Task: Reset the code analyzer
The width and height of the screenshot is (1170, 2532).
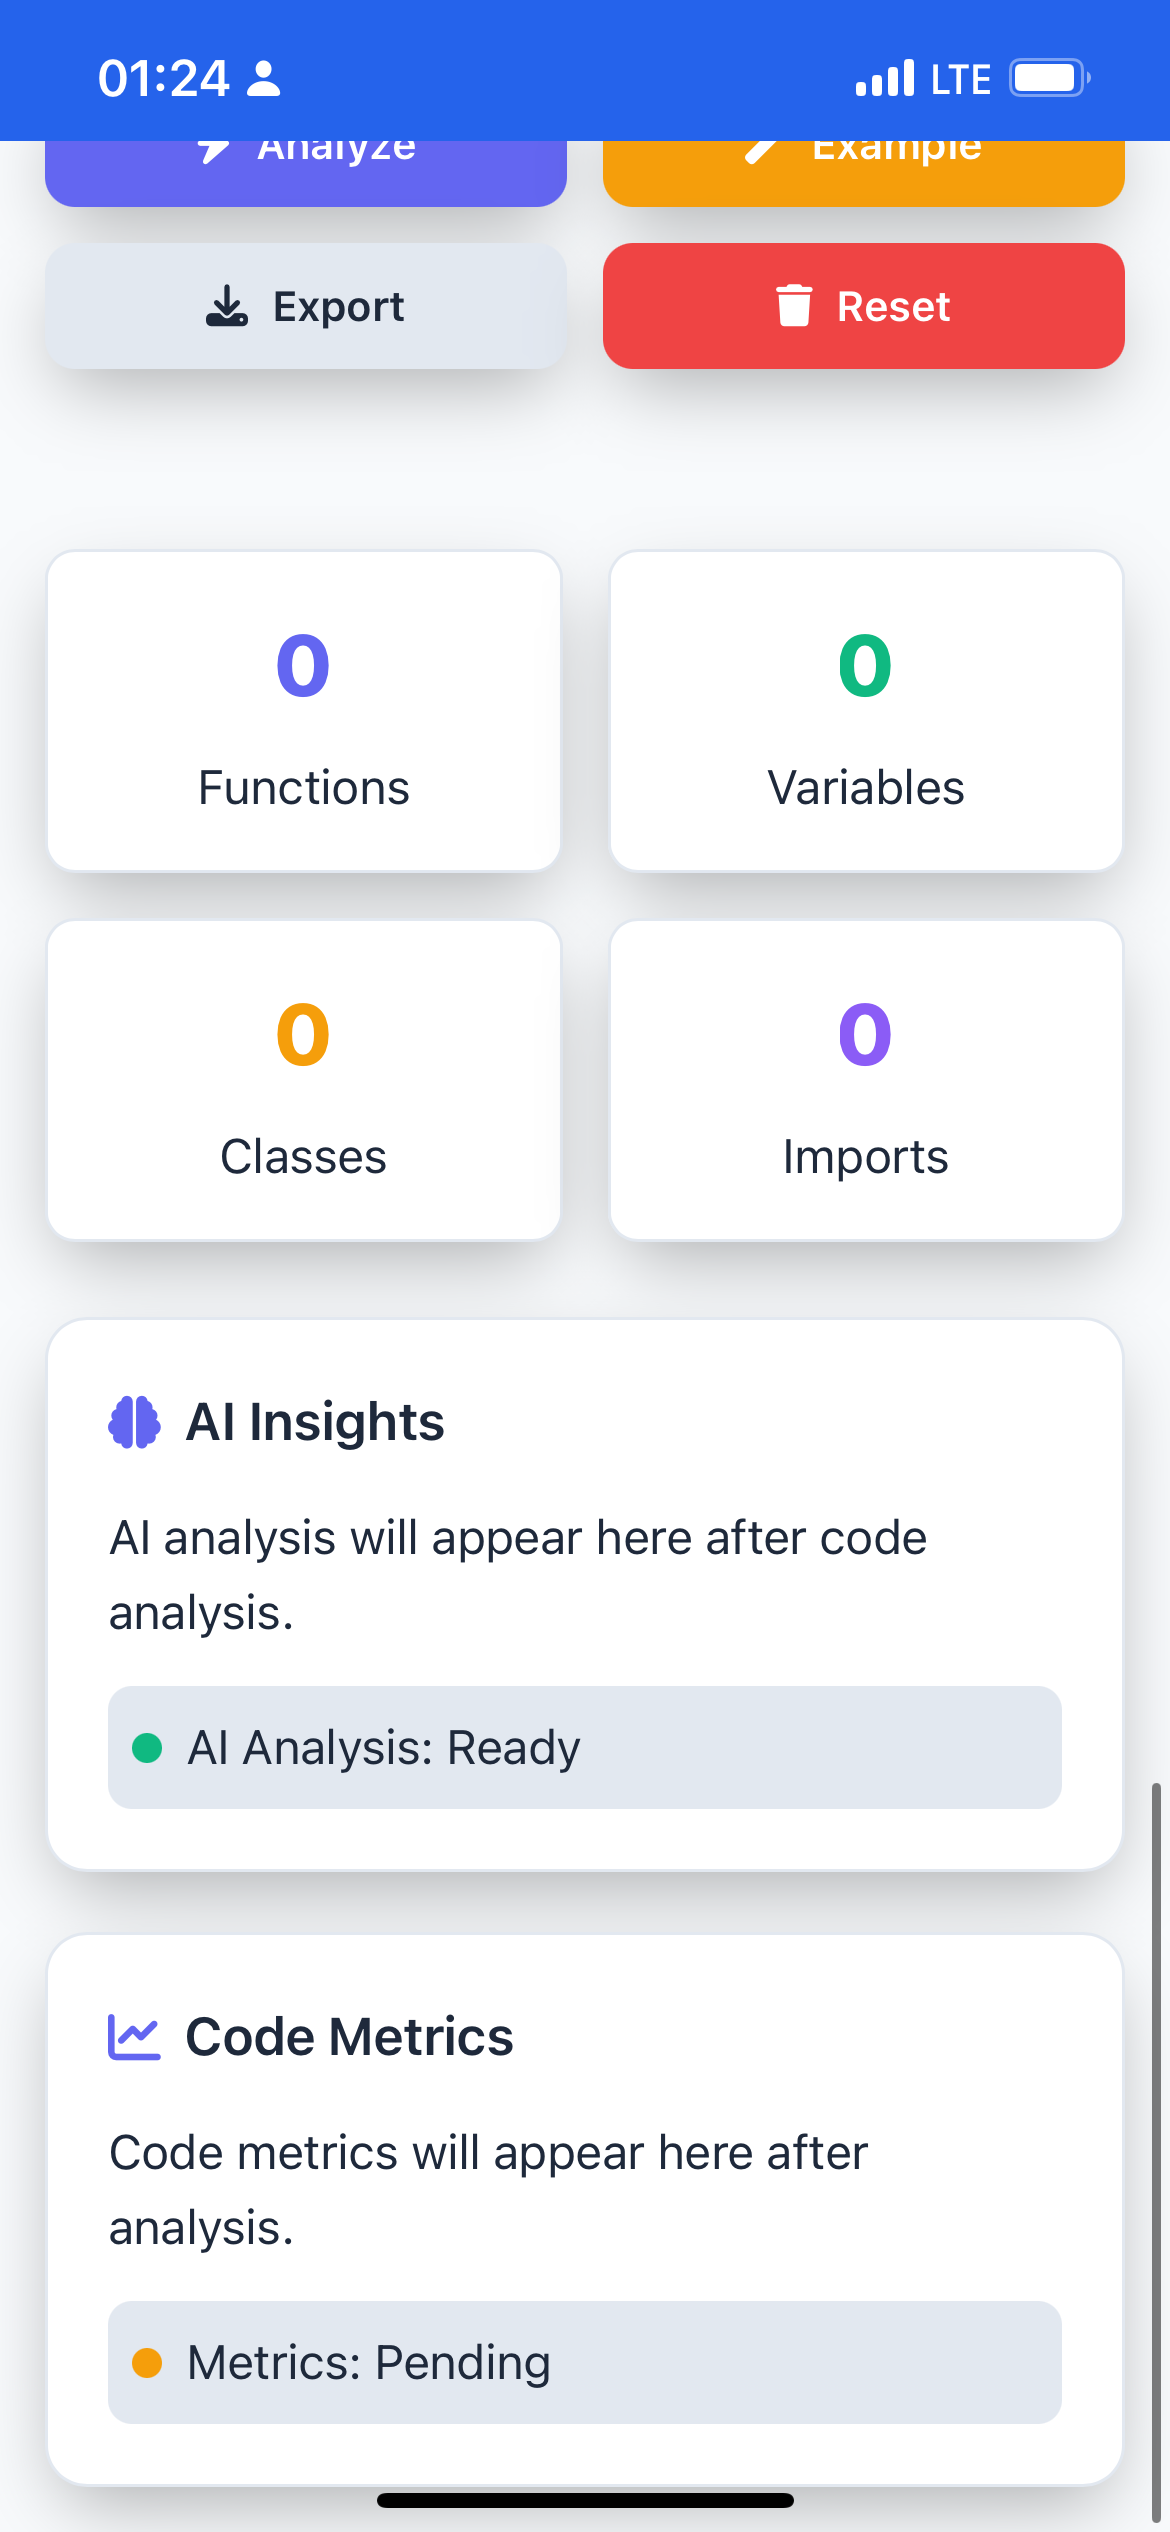Action: coord(864,306)
